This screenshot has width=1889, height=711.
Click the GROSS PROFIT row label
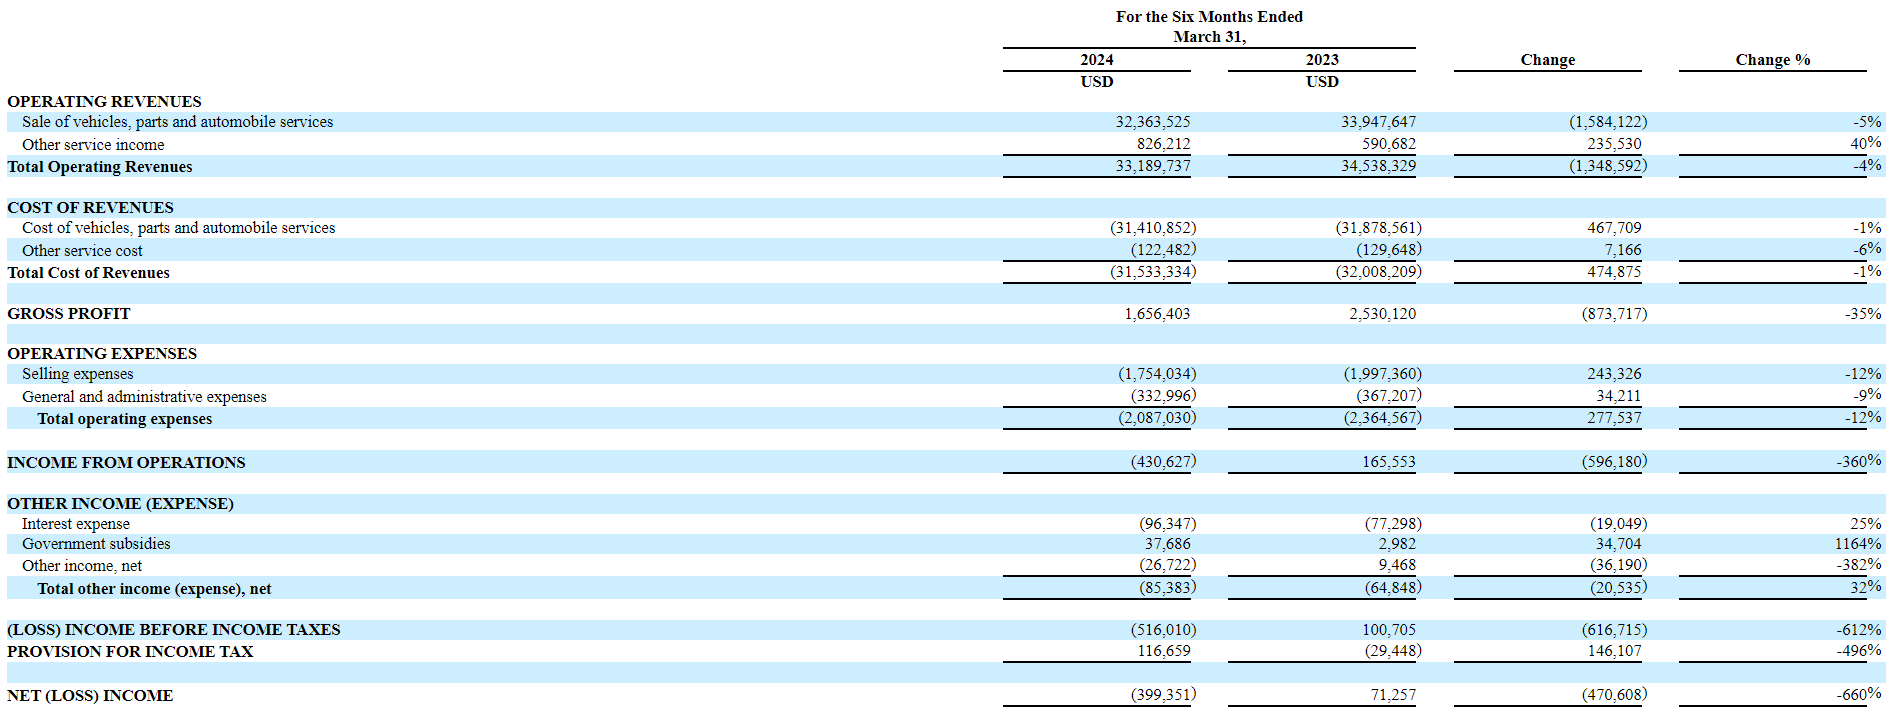[x=68, y=313]
